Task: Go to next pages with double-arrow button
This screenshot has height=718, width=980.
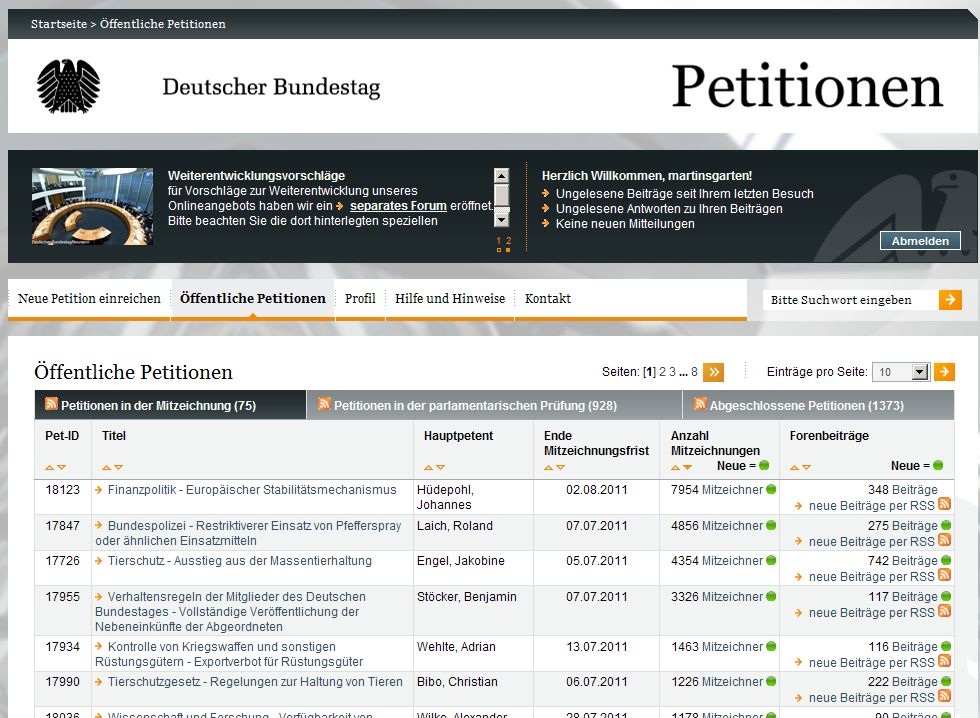Action: point(713,372)
